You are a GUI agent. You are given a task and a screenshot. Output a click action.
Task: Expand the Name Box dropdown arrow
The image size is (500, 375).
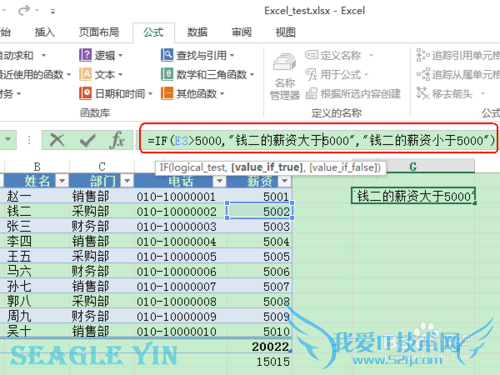point(8,140)
